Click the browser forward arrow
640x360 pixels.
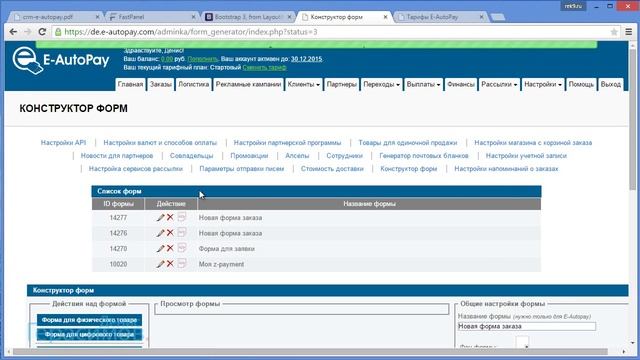point(27,31)
